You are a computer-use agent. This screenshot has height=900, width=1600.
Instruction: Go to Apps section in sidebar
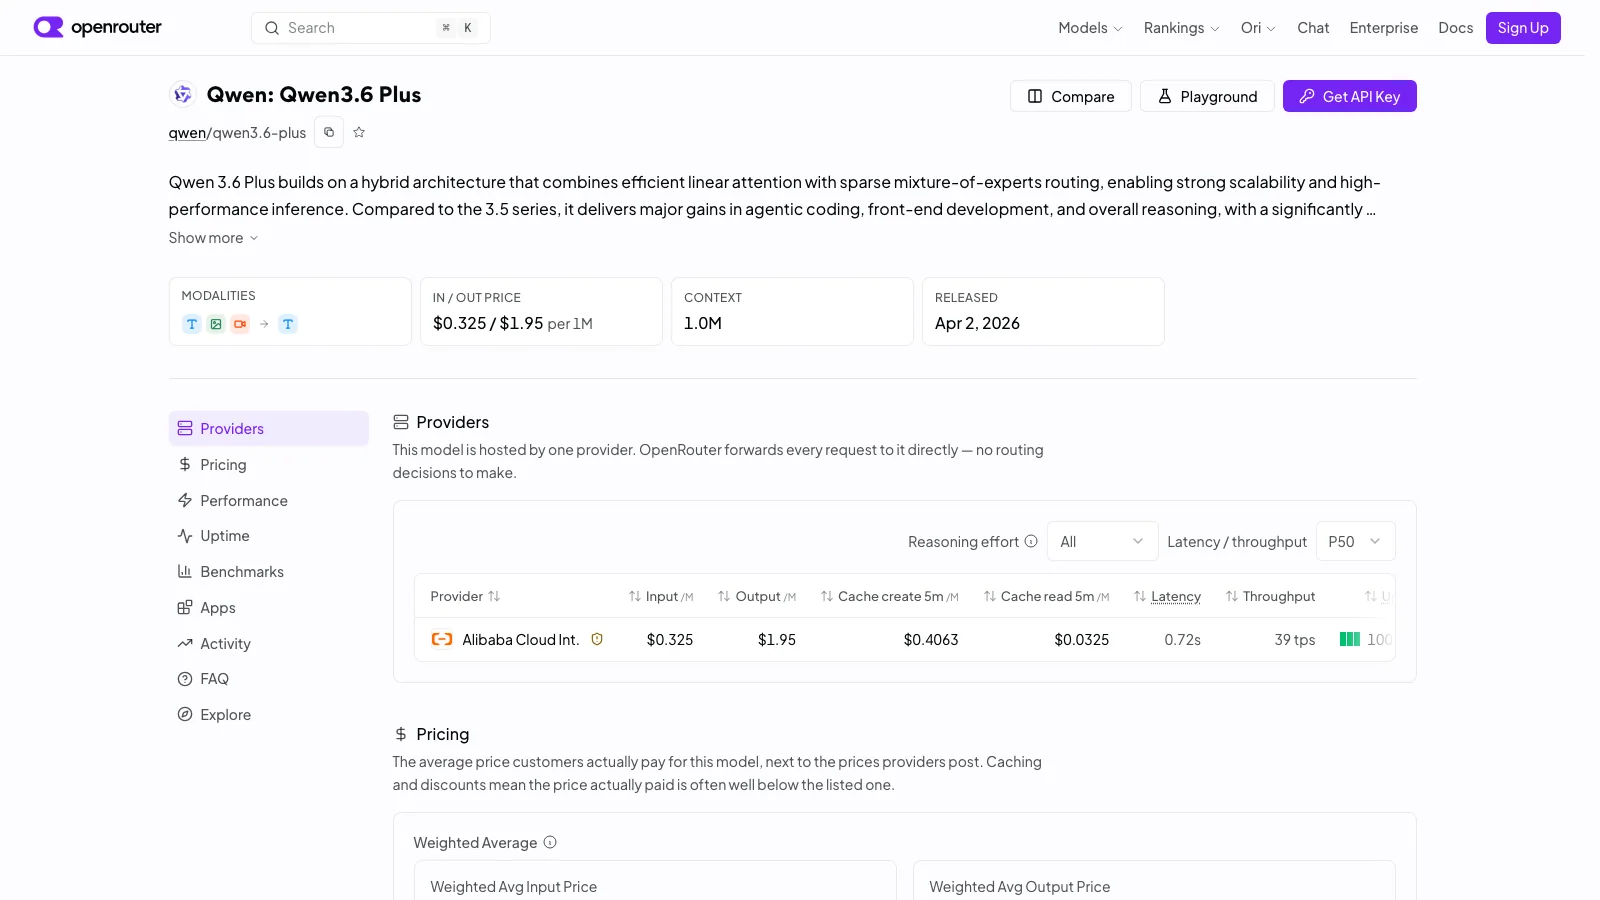tap(268, 608)
